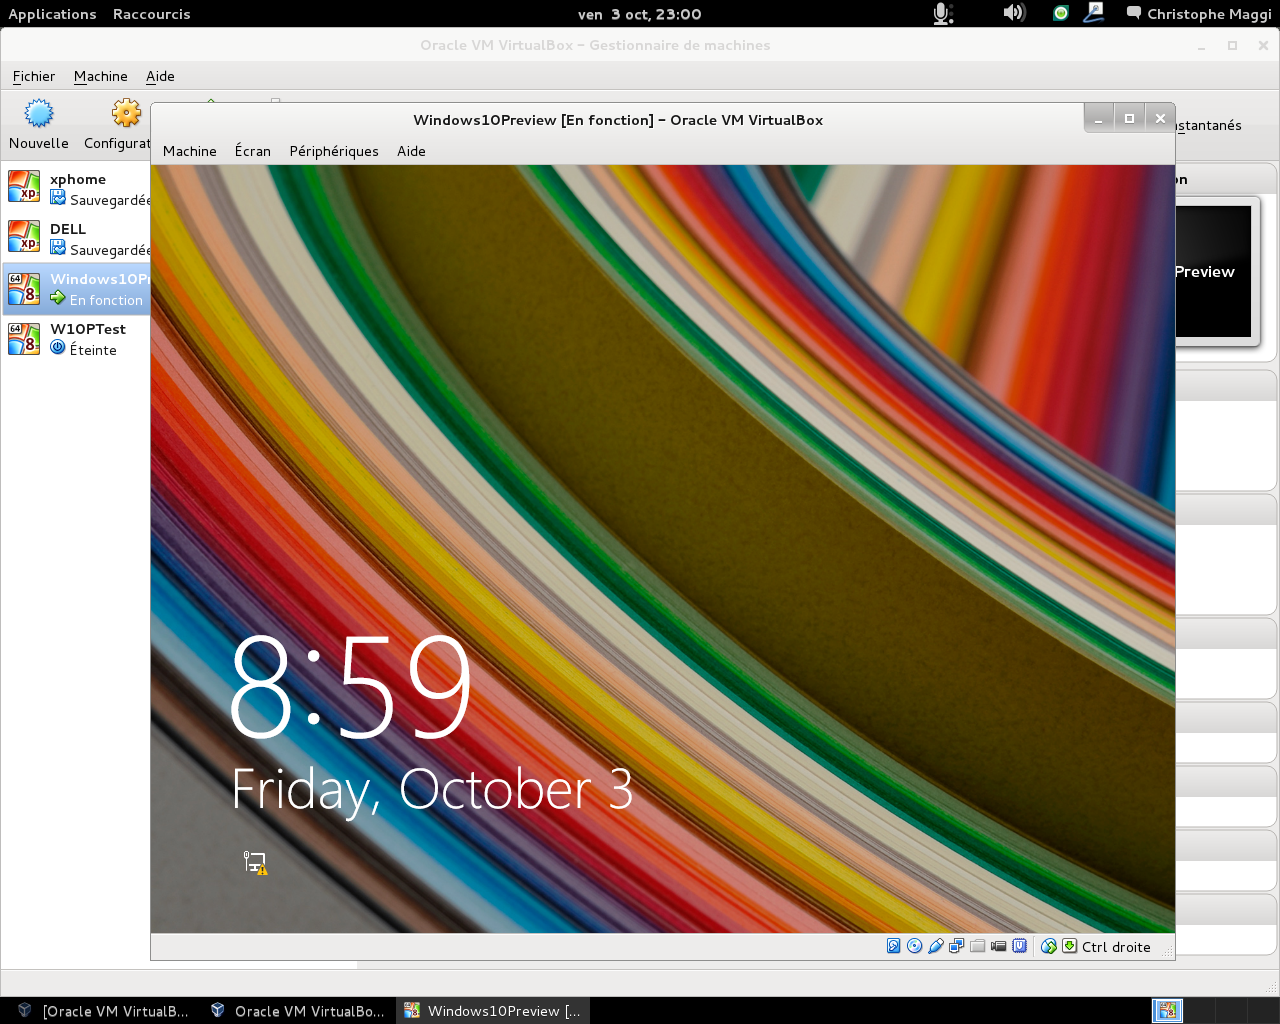
Task: Select the DELL virtual machine name
Action: pyautogui.click(x=68, y=229)
